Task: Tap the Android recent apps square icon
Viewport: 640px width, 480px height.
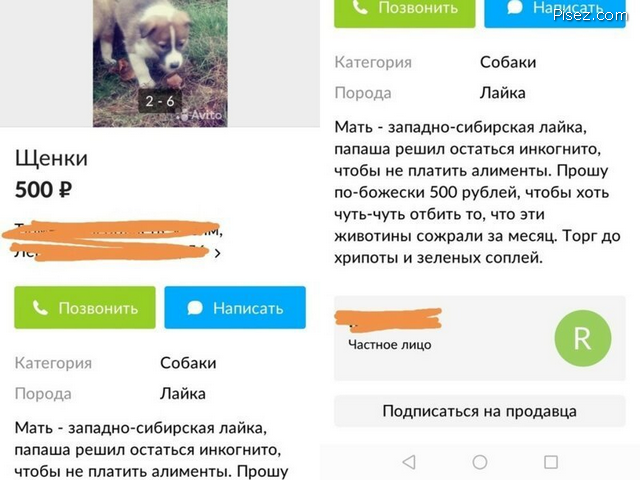Action: coord(551,462)
